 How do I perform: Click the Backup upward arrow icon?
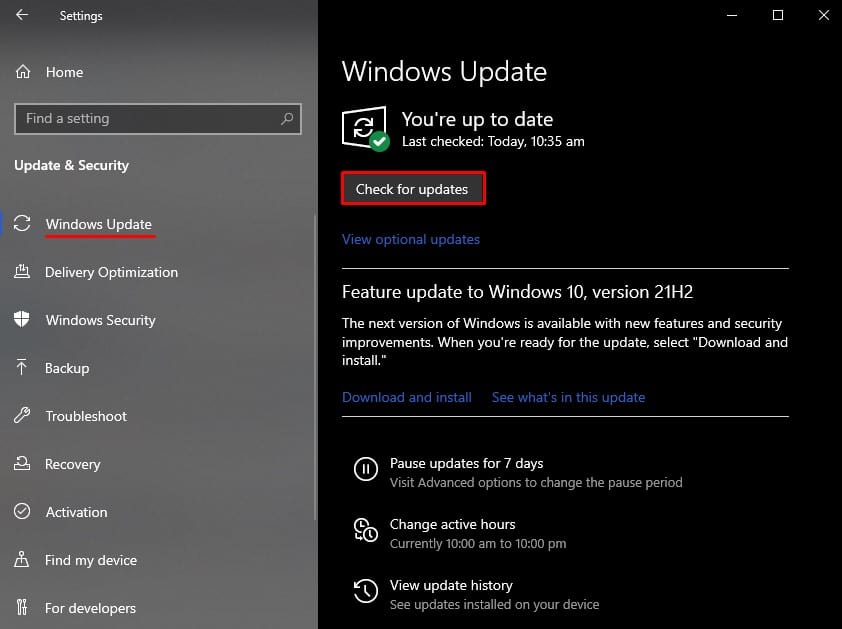(x=21, y=367)
